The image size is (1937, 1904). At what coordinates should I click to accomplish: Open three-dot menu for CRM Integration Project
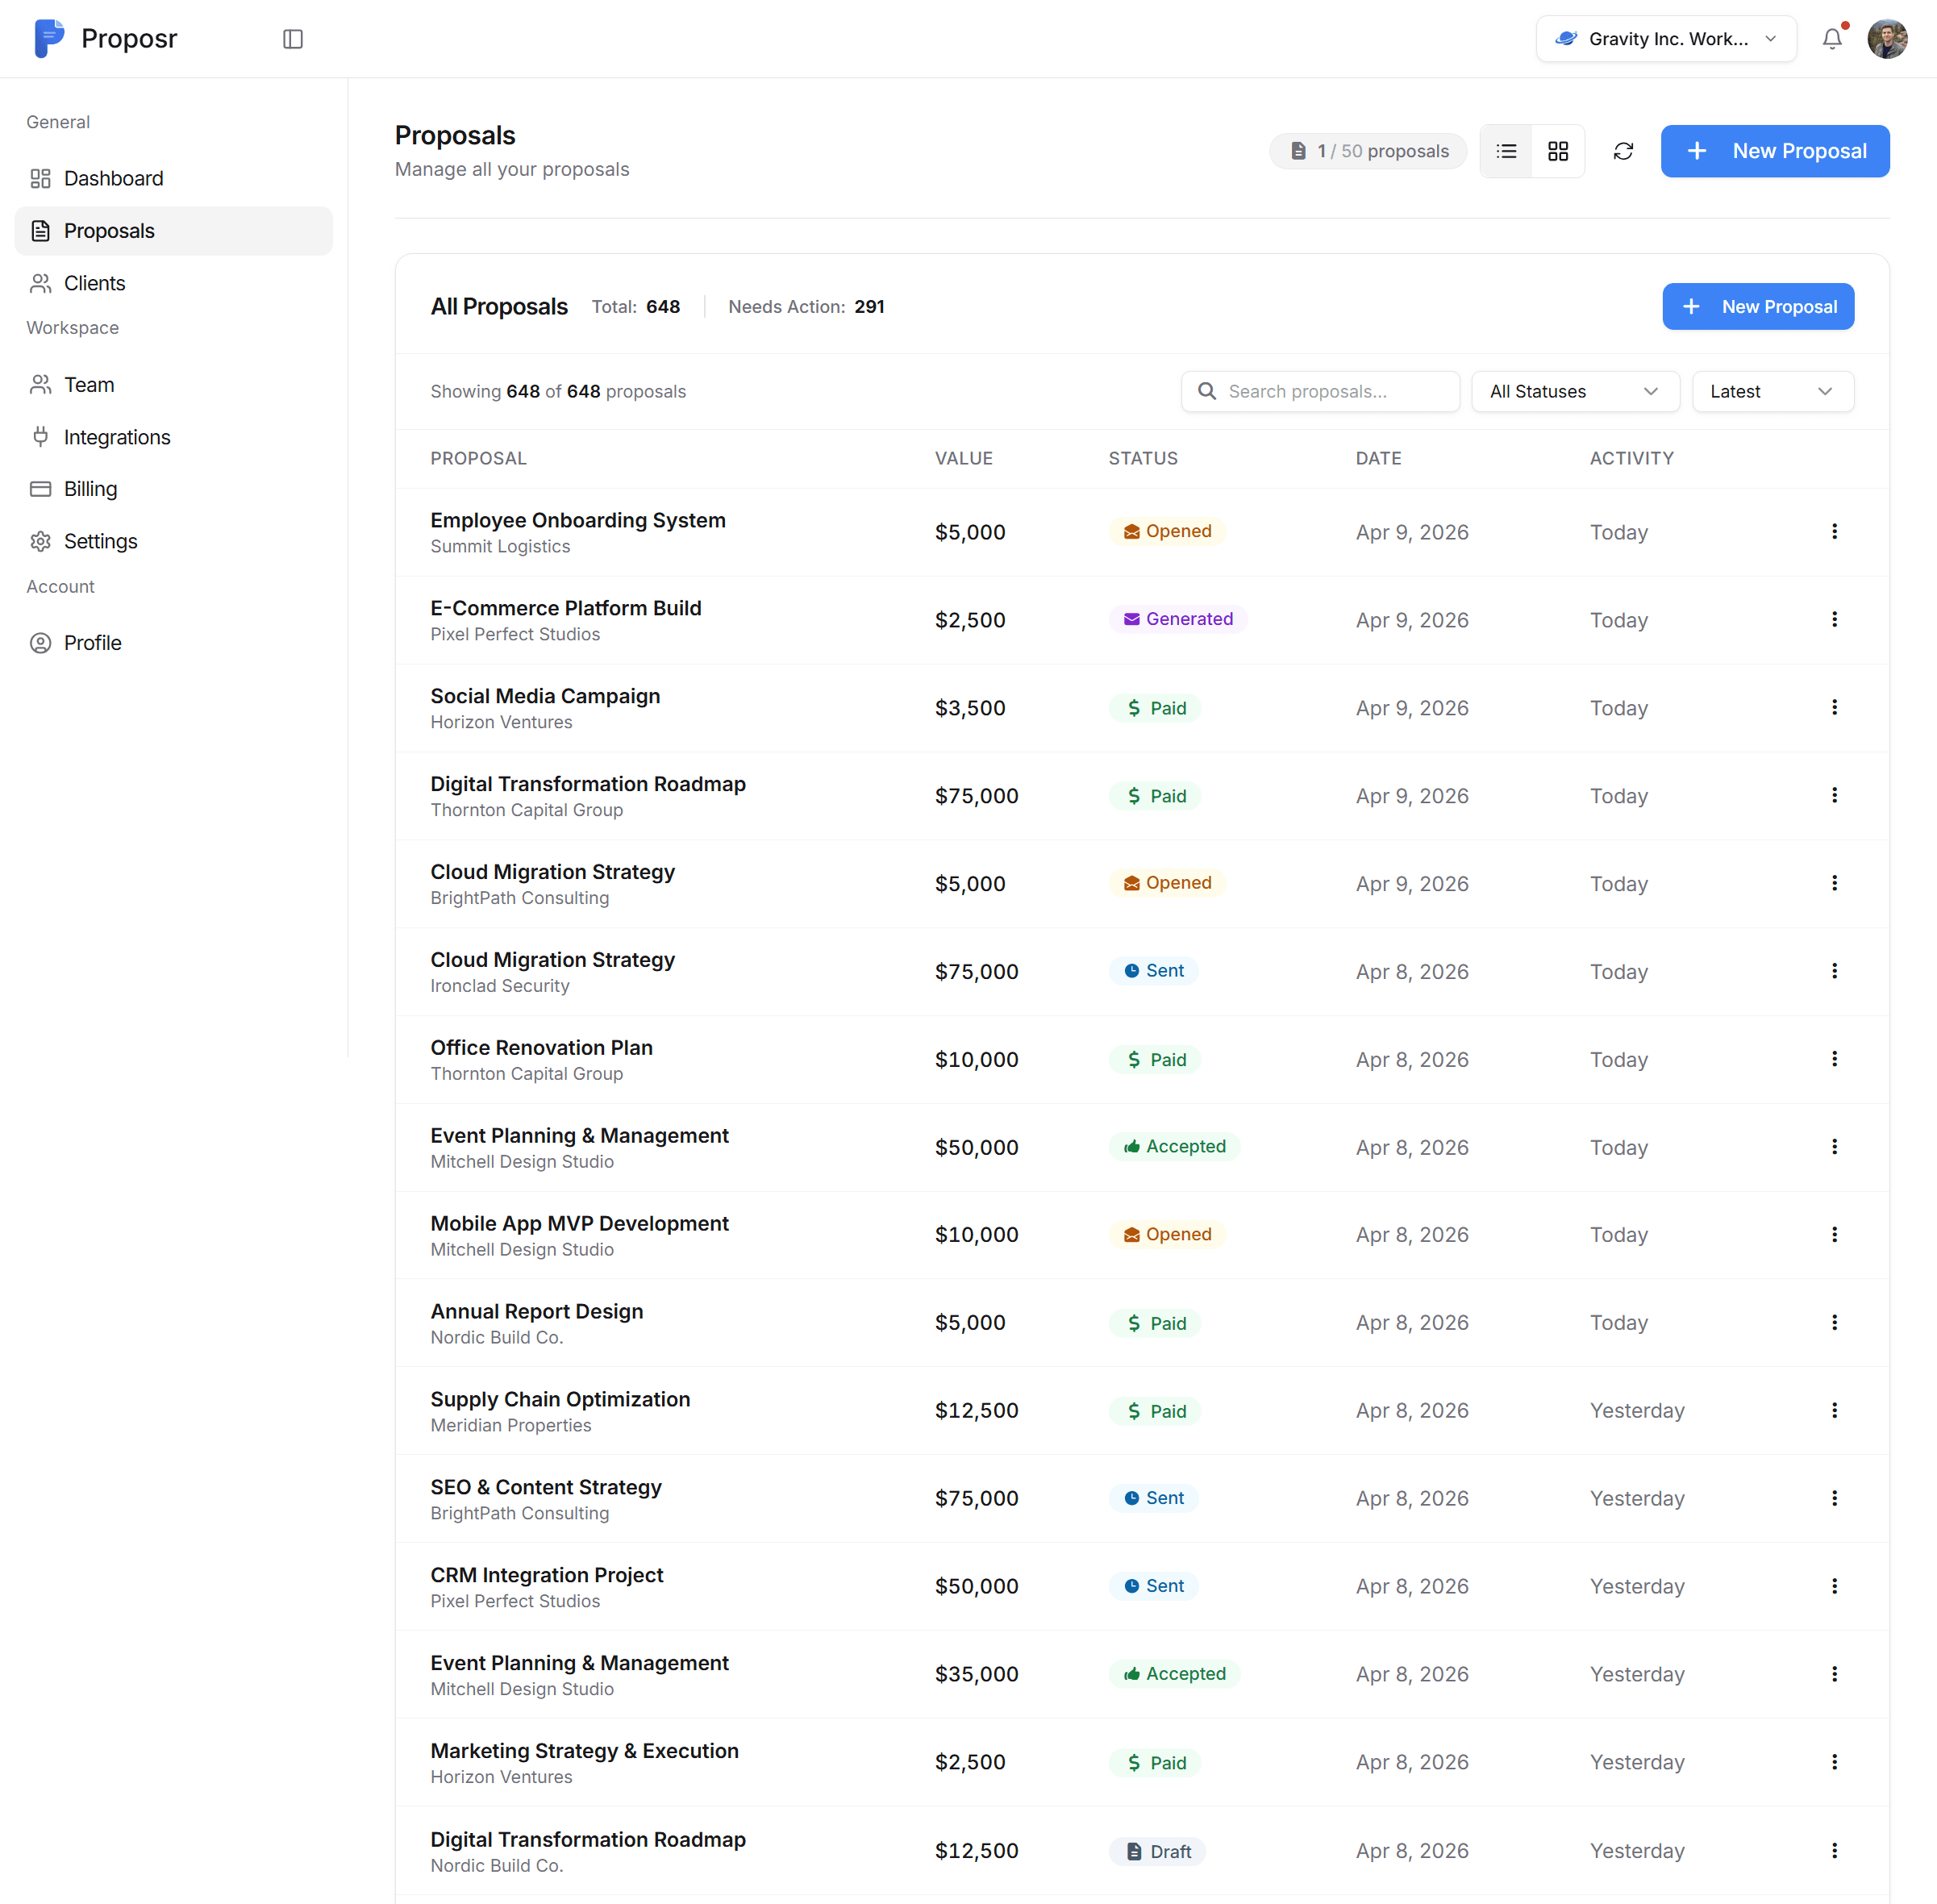coord(1833,1586)
